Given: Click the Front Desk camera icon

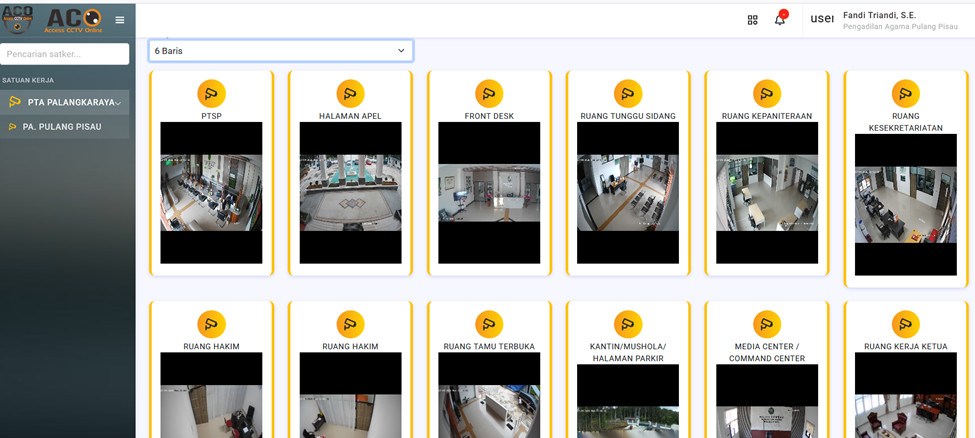Looking at the screenshot, I should coord(489,94).
